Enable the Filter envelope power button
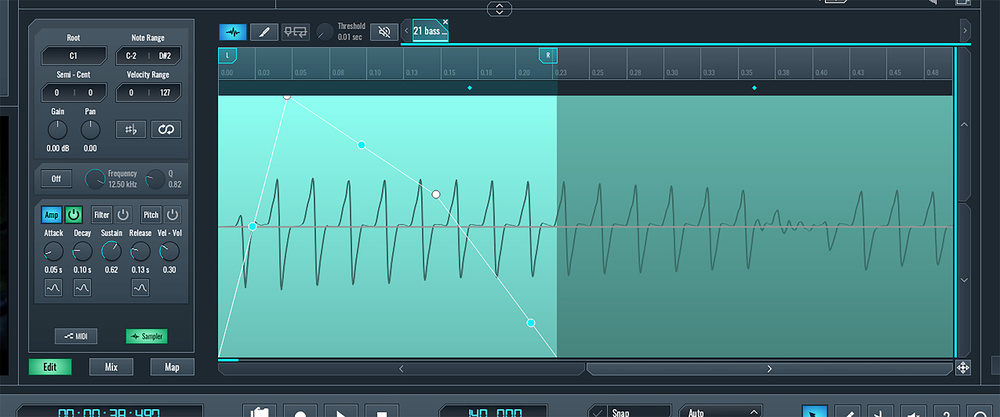Image resolution: width=1000 pixels, height=417 pixels. [x=123, y=214]
